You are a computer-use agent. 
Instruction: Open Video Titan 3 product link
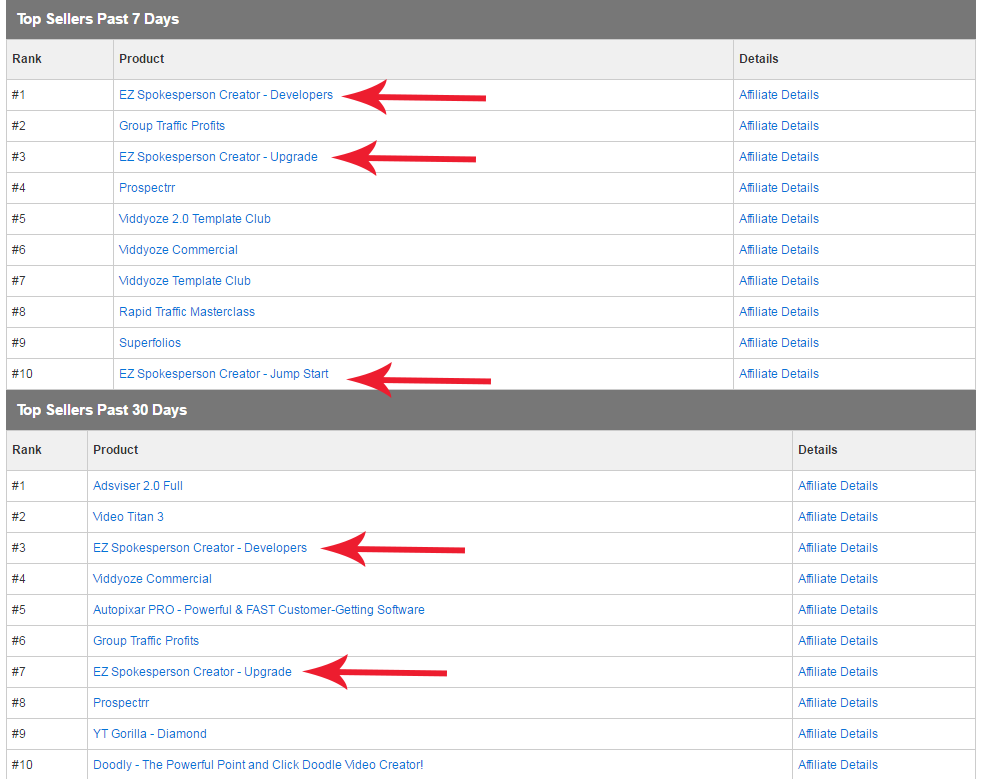128,517
